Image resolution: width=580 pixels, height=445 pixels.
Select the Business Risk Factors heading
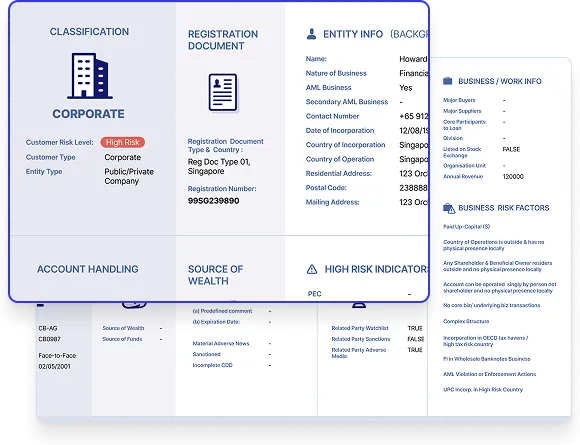click(503, 208)
